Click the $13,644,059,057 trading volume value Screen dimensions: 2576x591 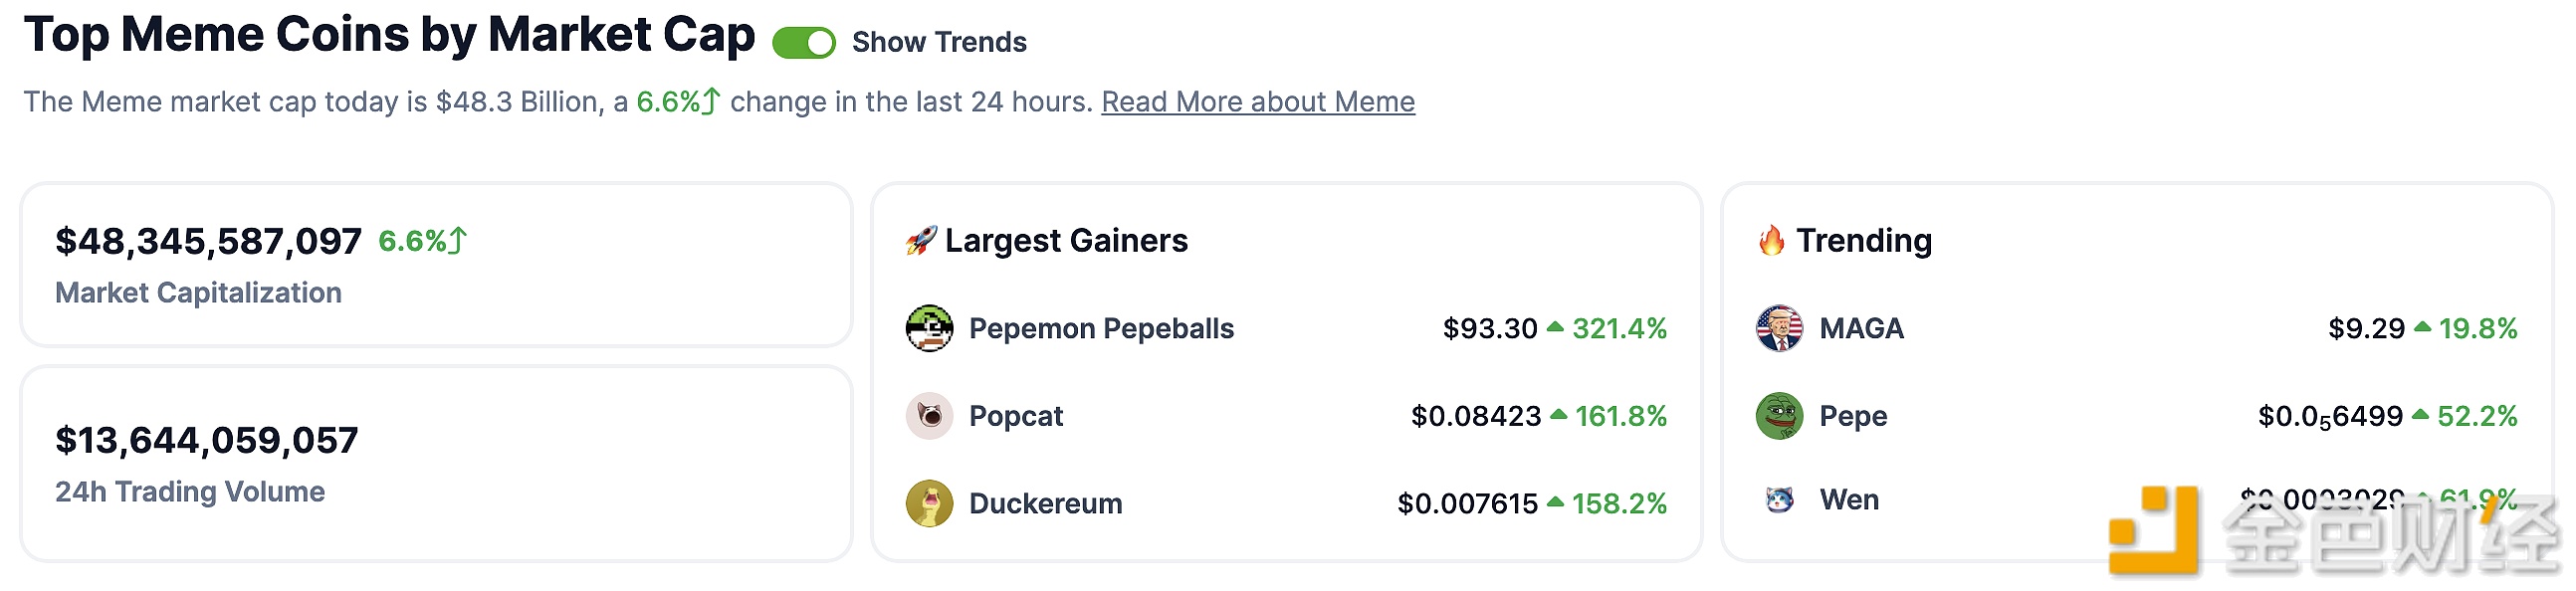click(x=206, y=440)
